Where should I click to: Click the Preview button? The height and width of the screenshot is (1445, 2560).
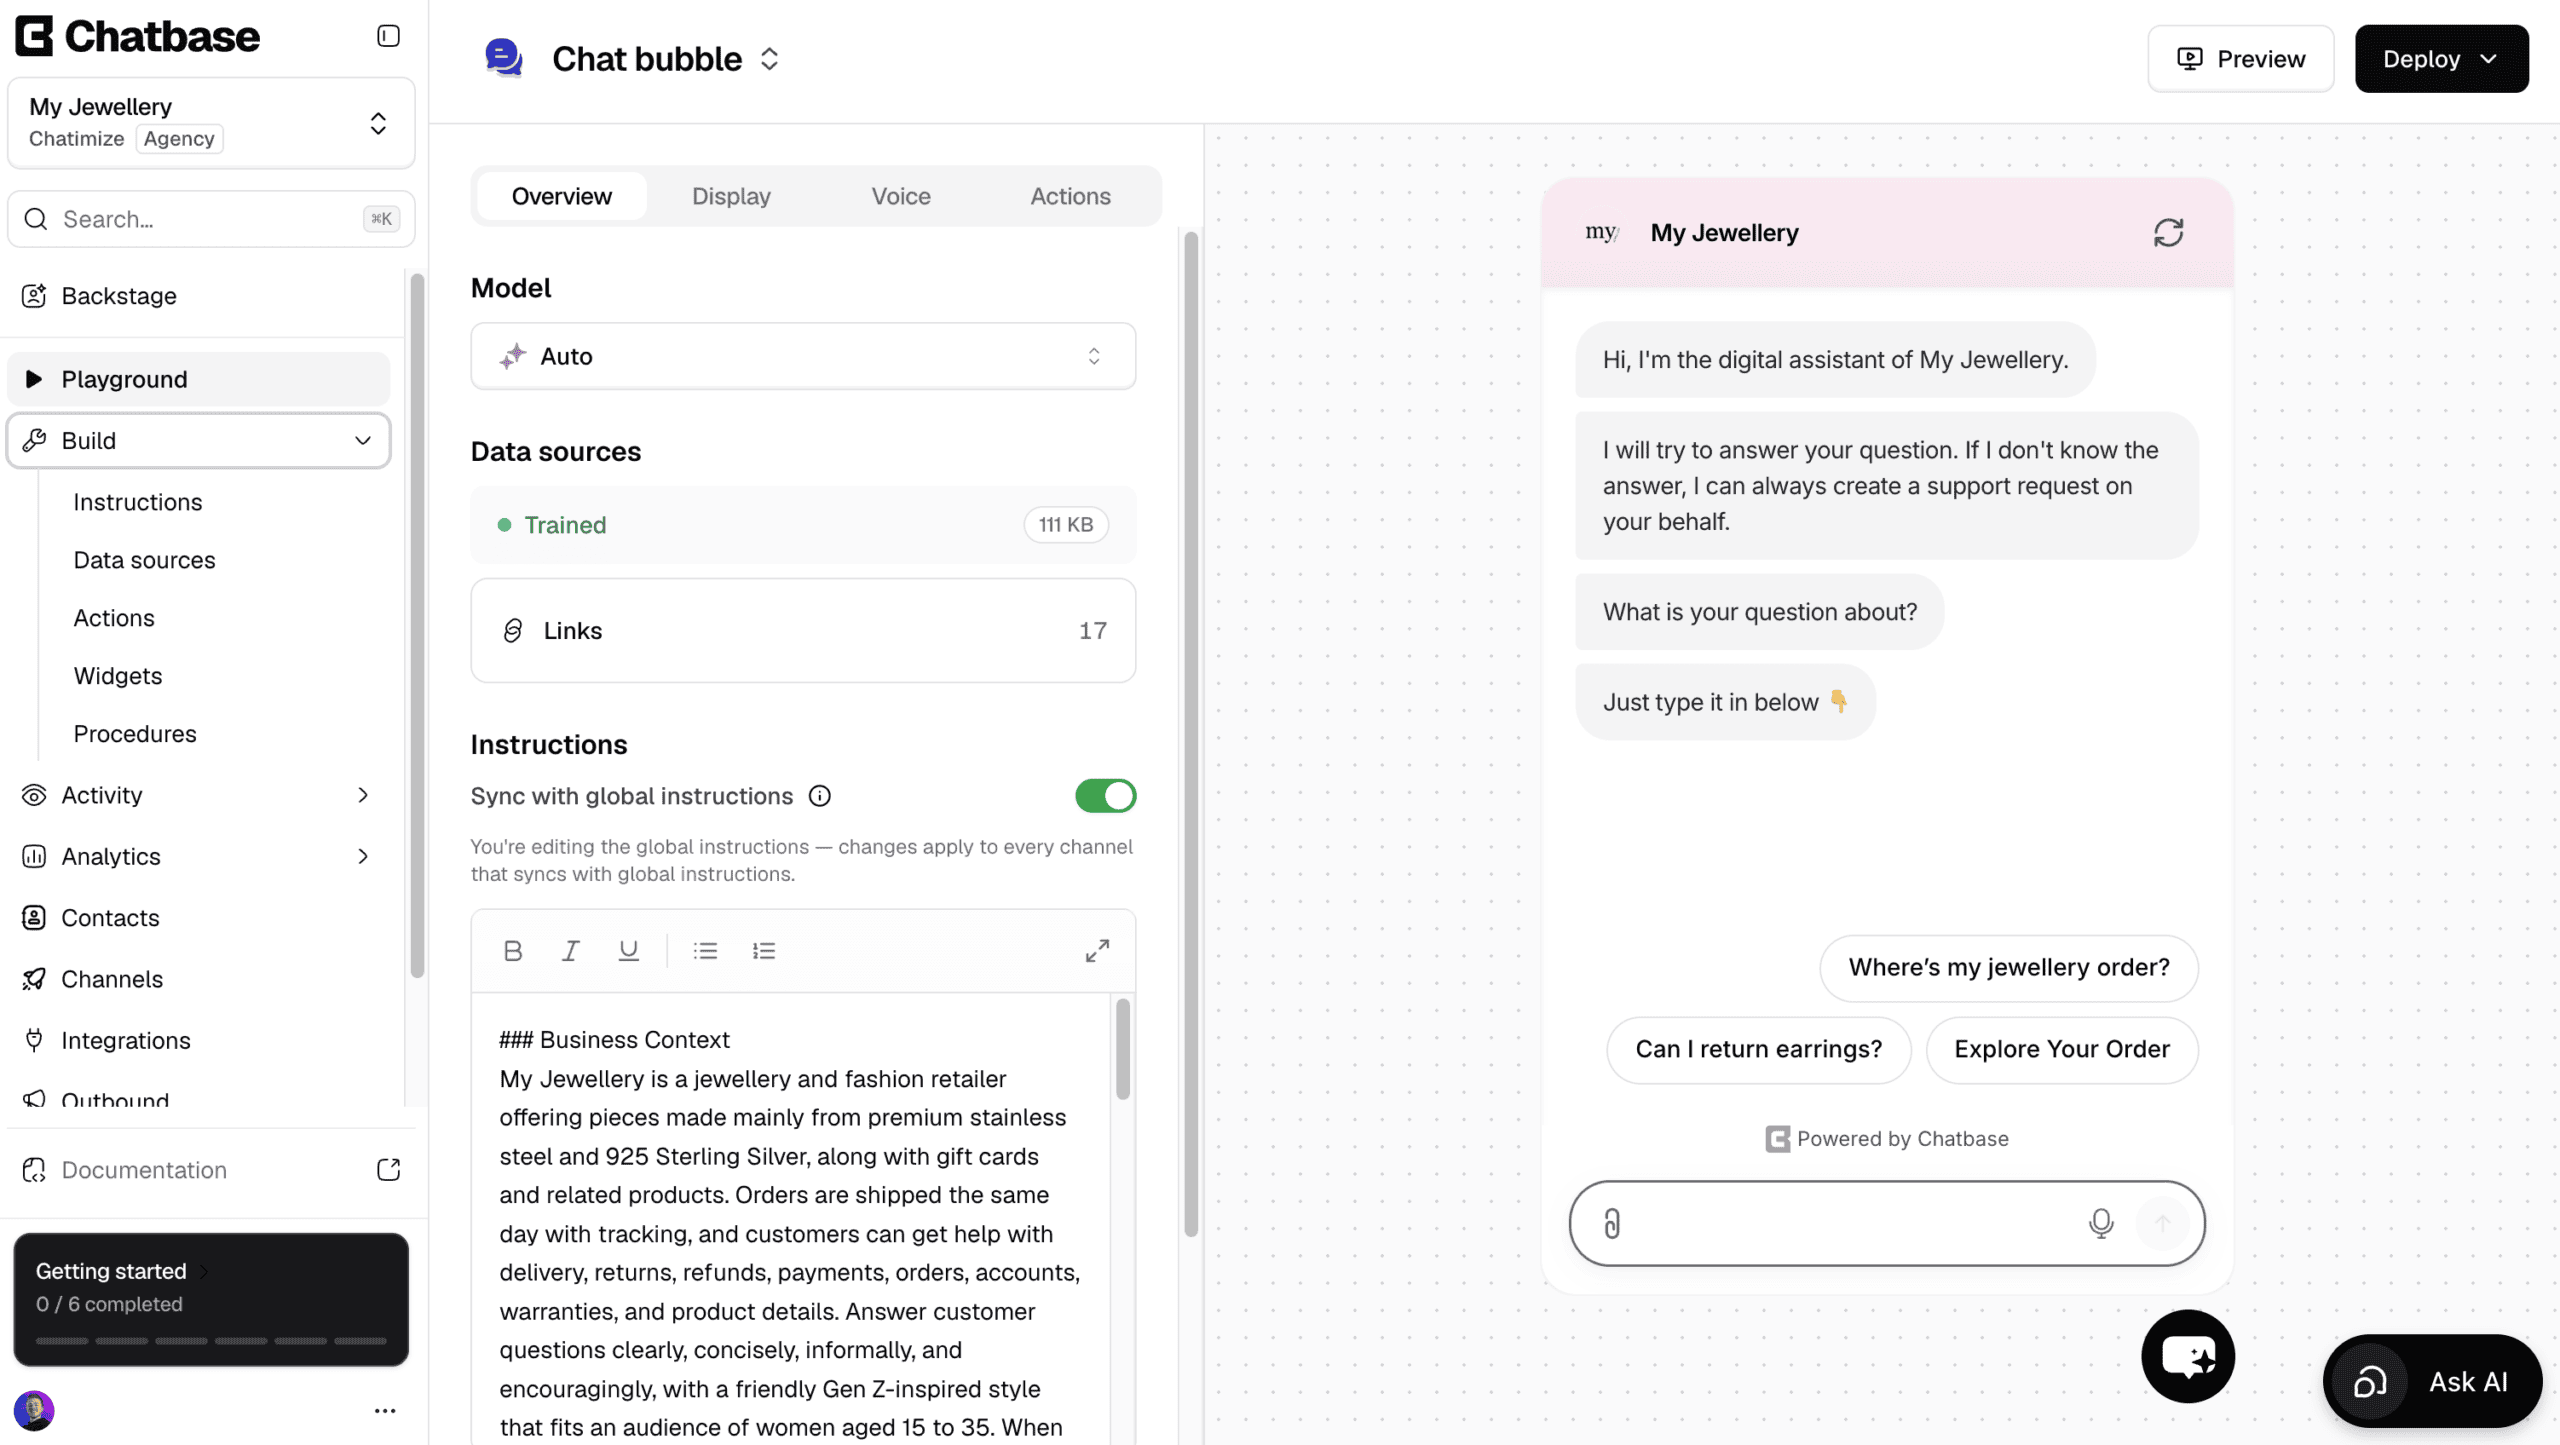click(x=2241, y=59)
